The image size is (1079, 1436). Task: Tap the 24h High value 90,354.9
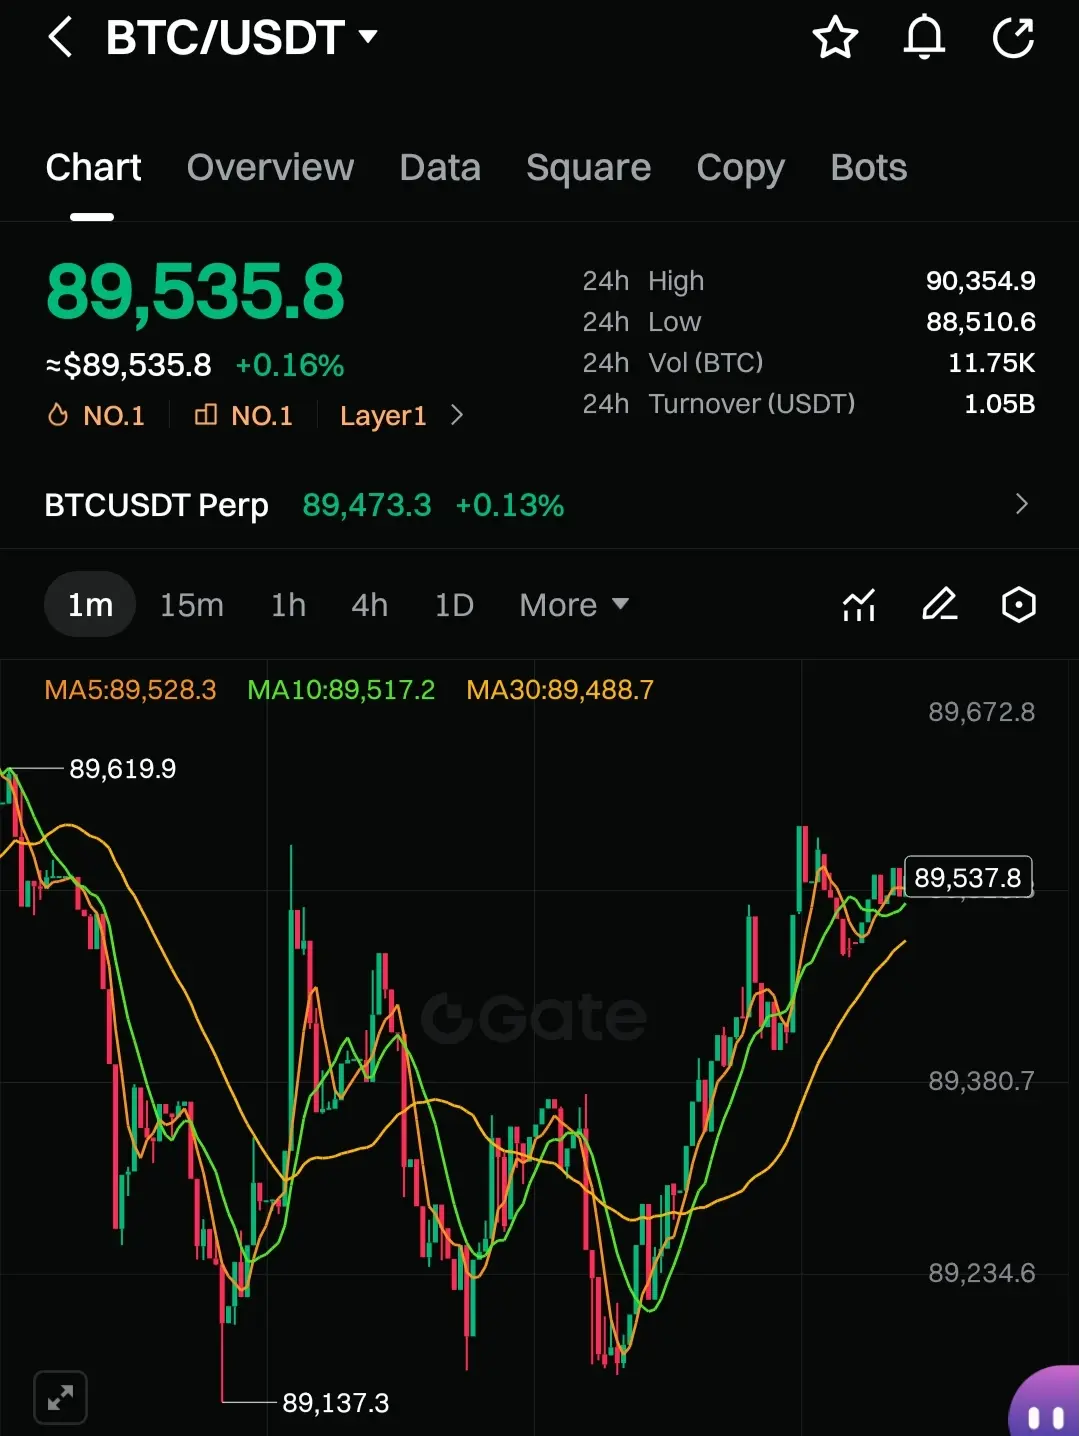point(980,281)
